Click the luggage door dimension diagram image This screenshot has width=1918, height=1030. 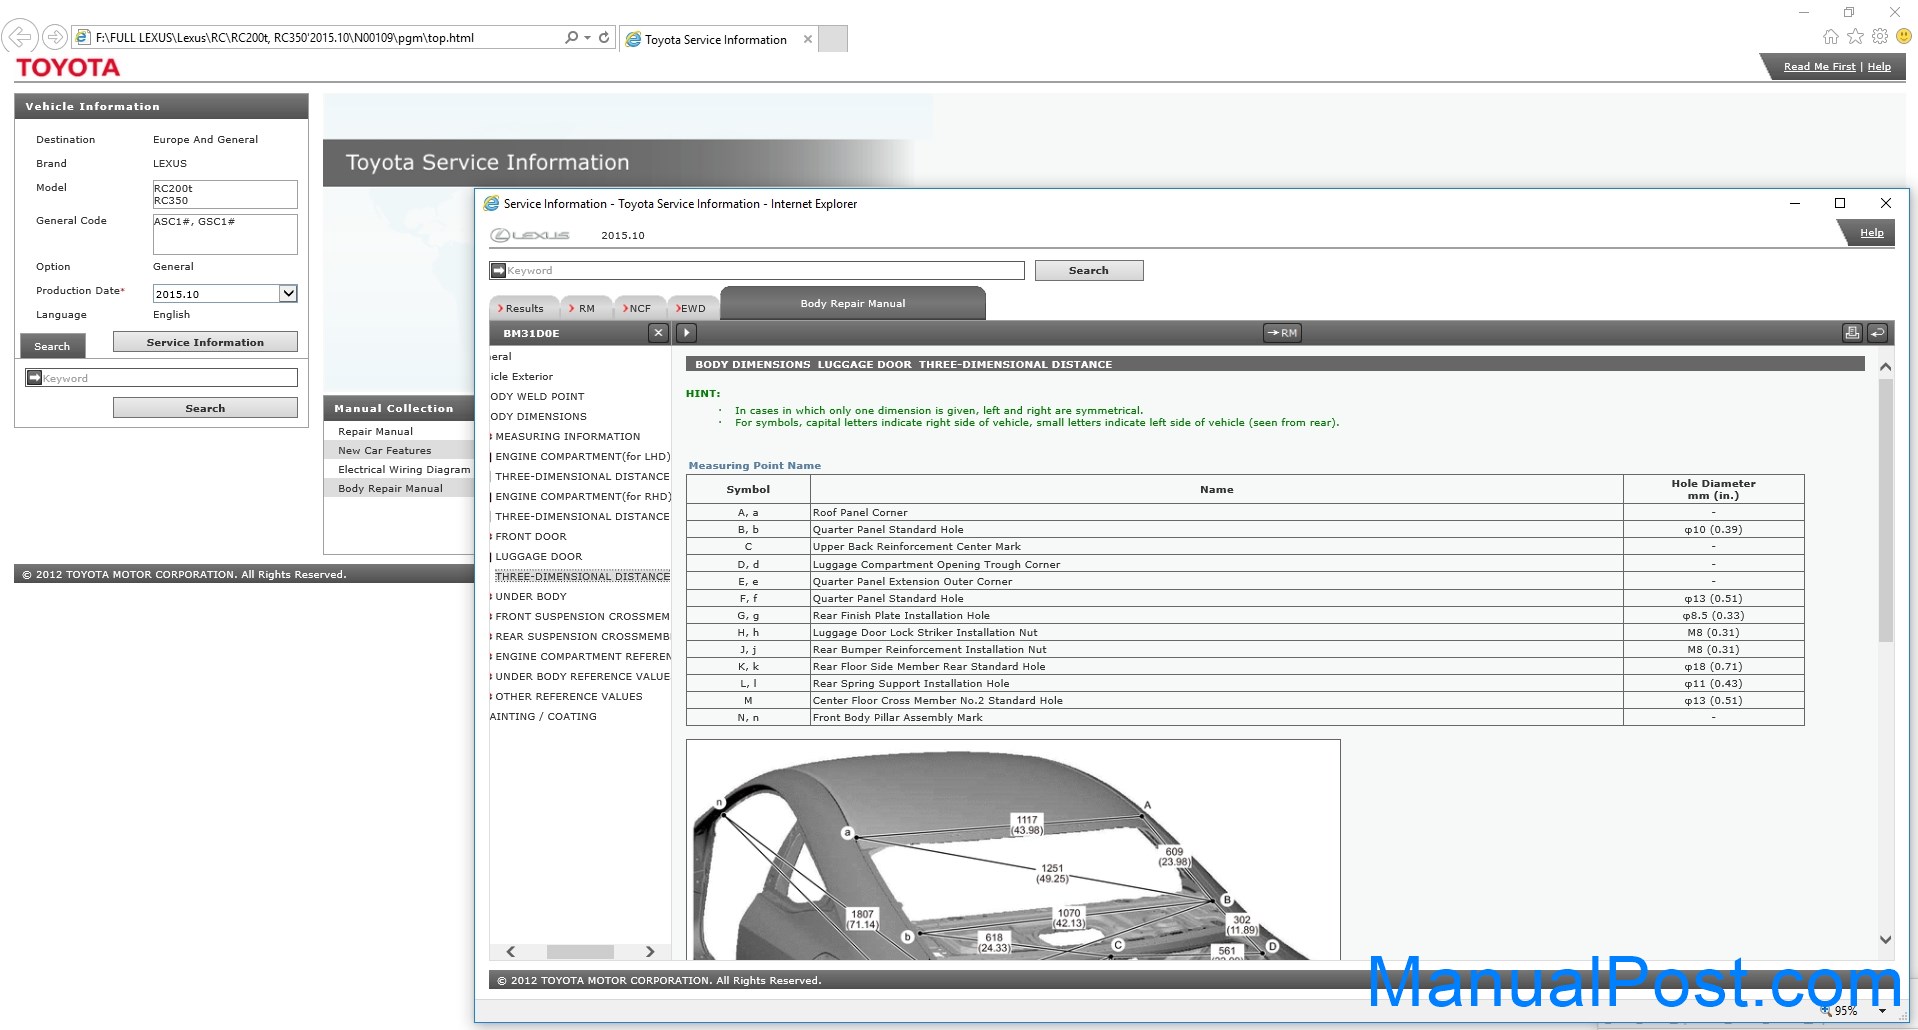click(1013, 850)
